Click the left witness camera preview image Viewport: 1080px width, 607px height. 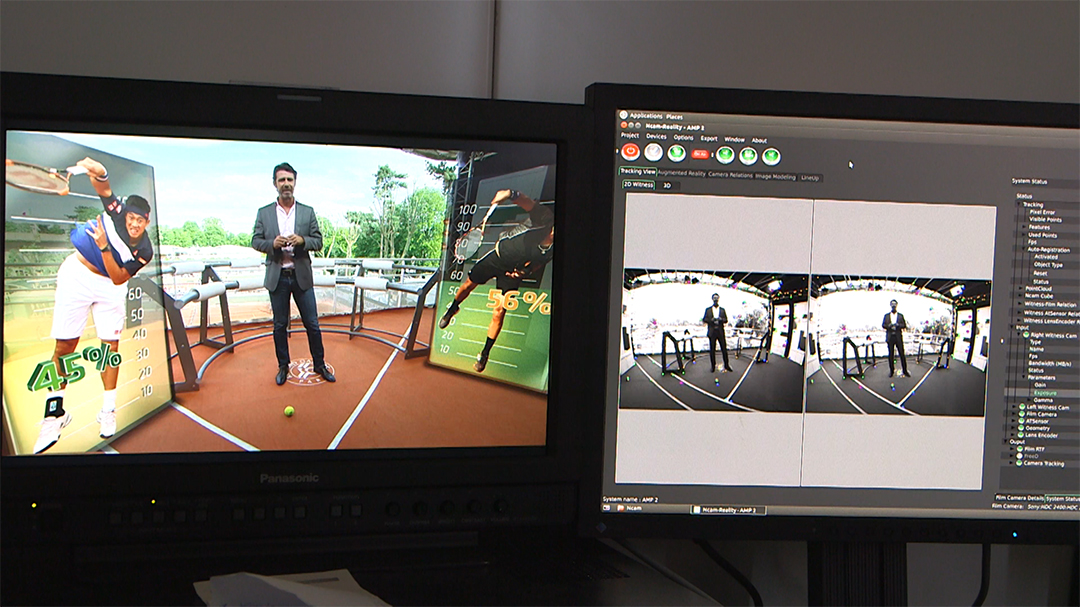coord(714,342)
